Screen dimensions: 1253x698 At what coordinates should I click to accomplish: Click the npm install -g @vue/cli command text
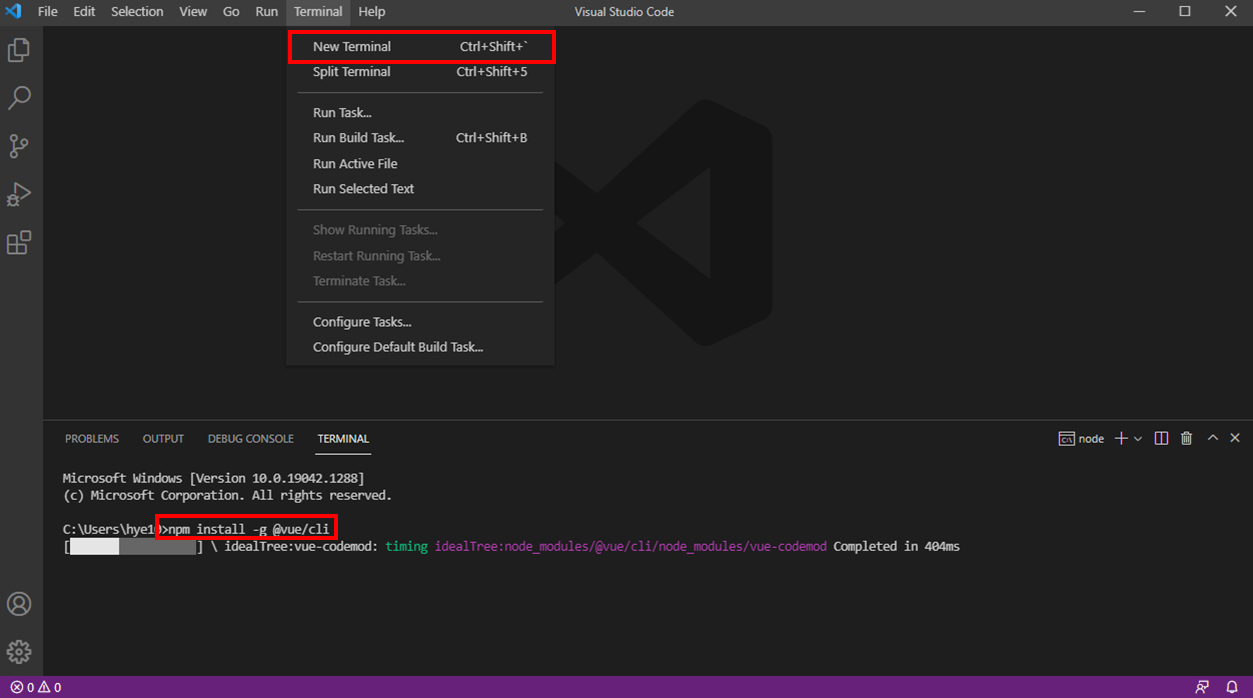tap(249, 529)
